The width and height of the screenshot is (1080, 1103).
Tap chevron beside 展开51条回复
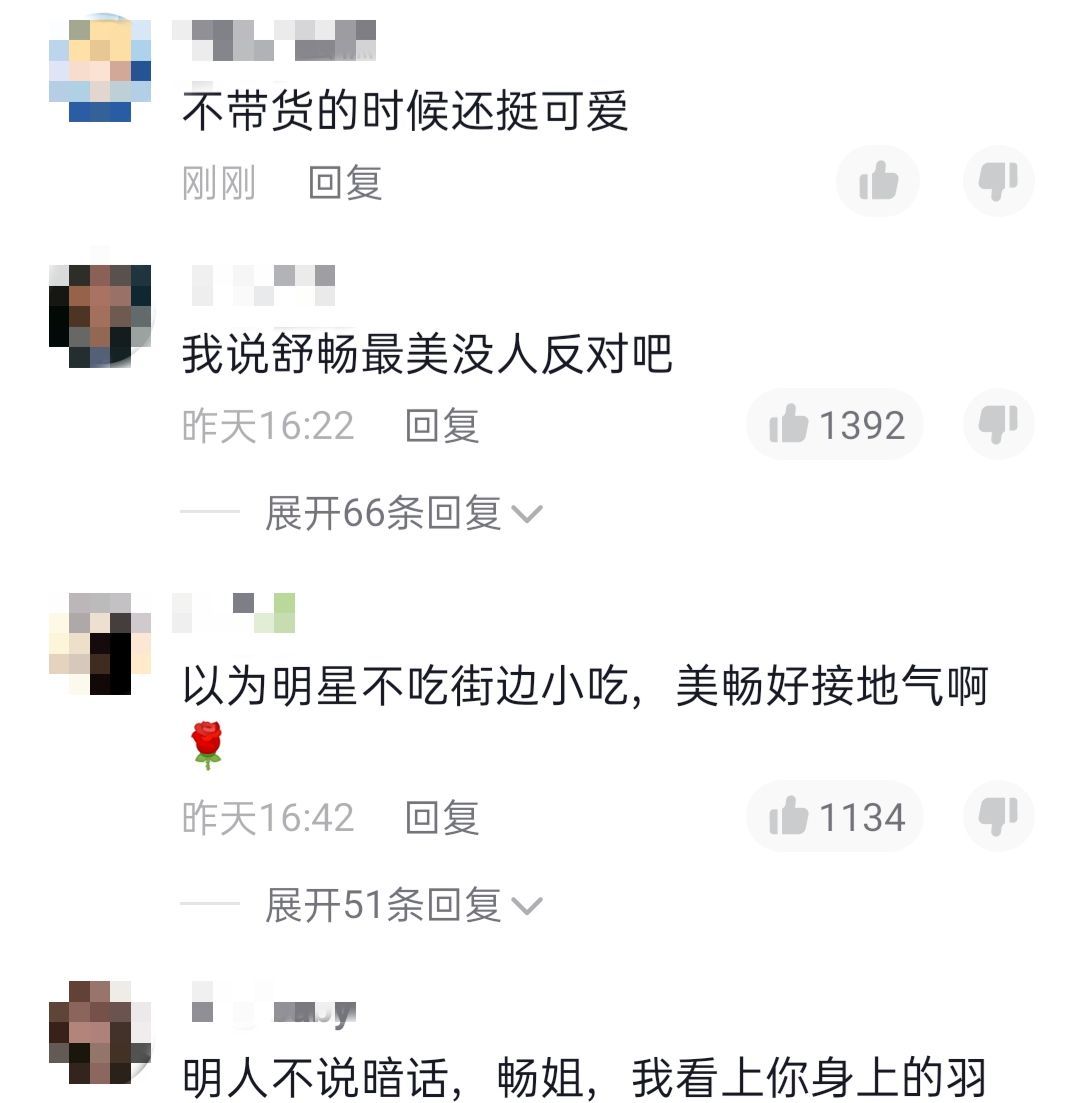[527, 906]
